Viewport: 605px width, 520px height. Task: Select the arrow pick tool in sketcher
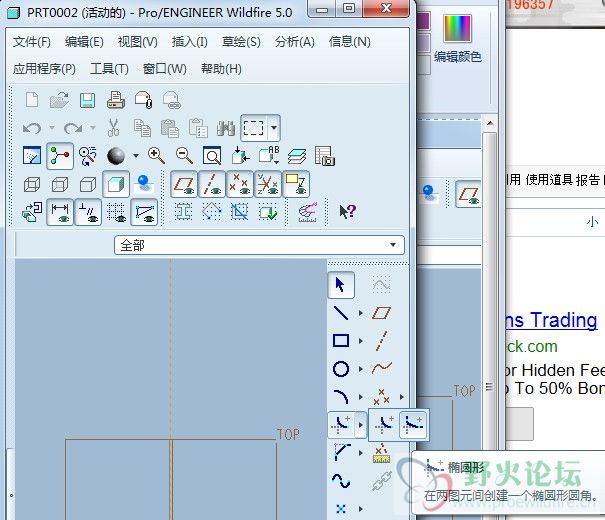(341, 285)
